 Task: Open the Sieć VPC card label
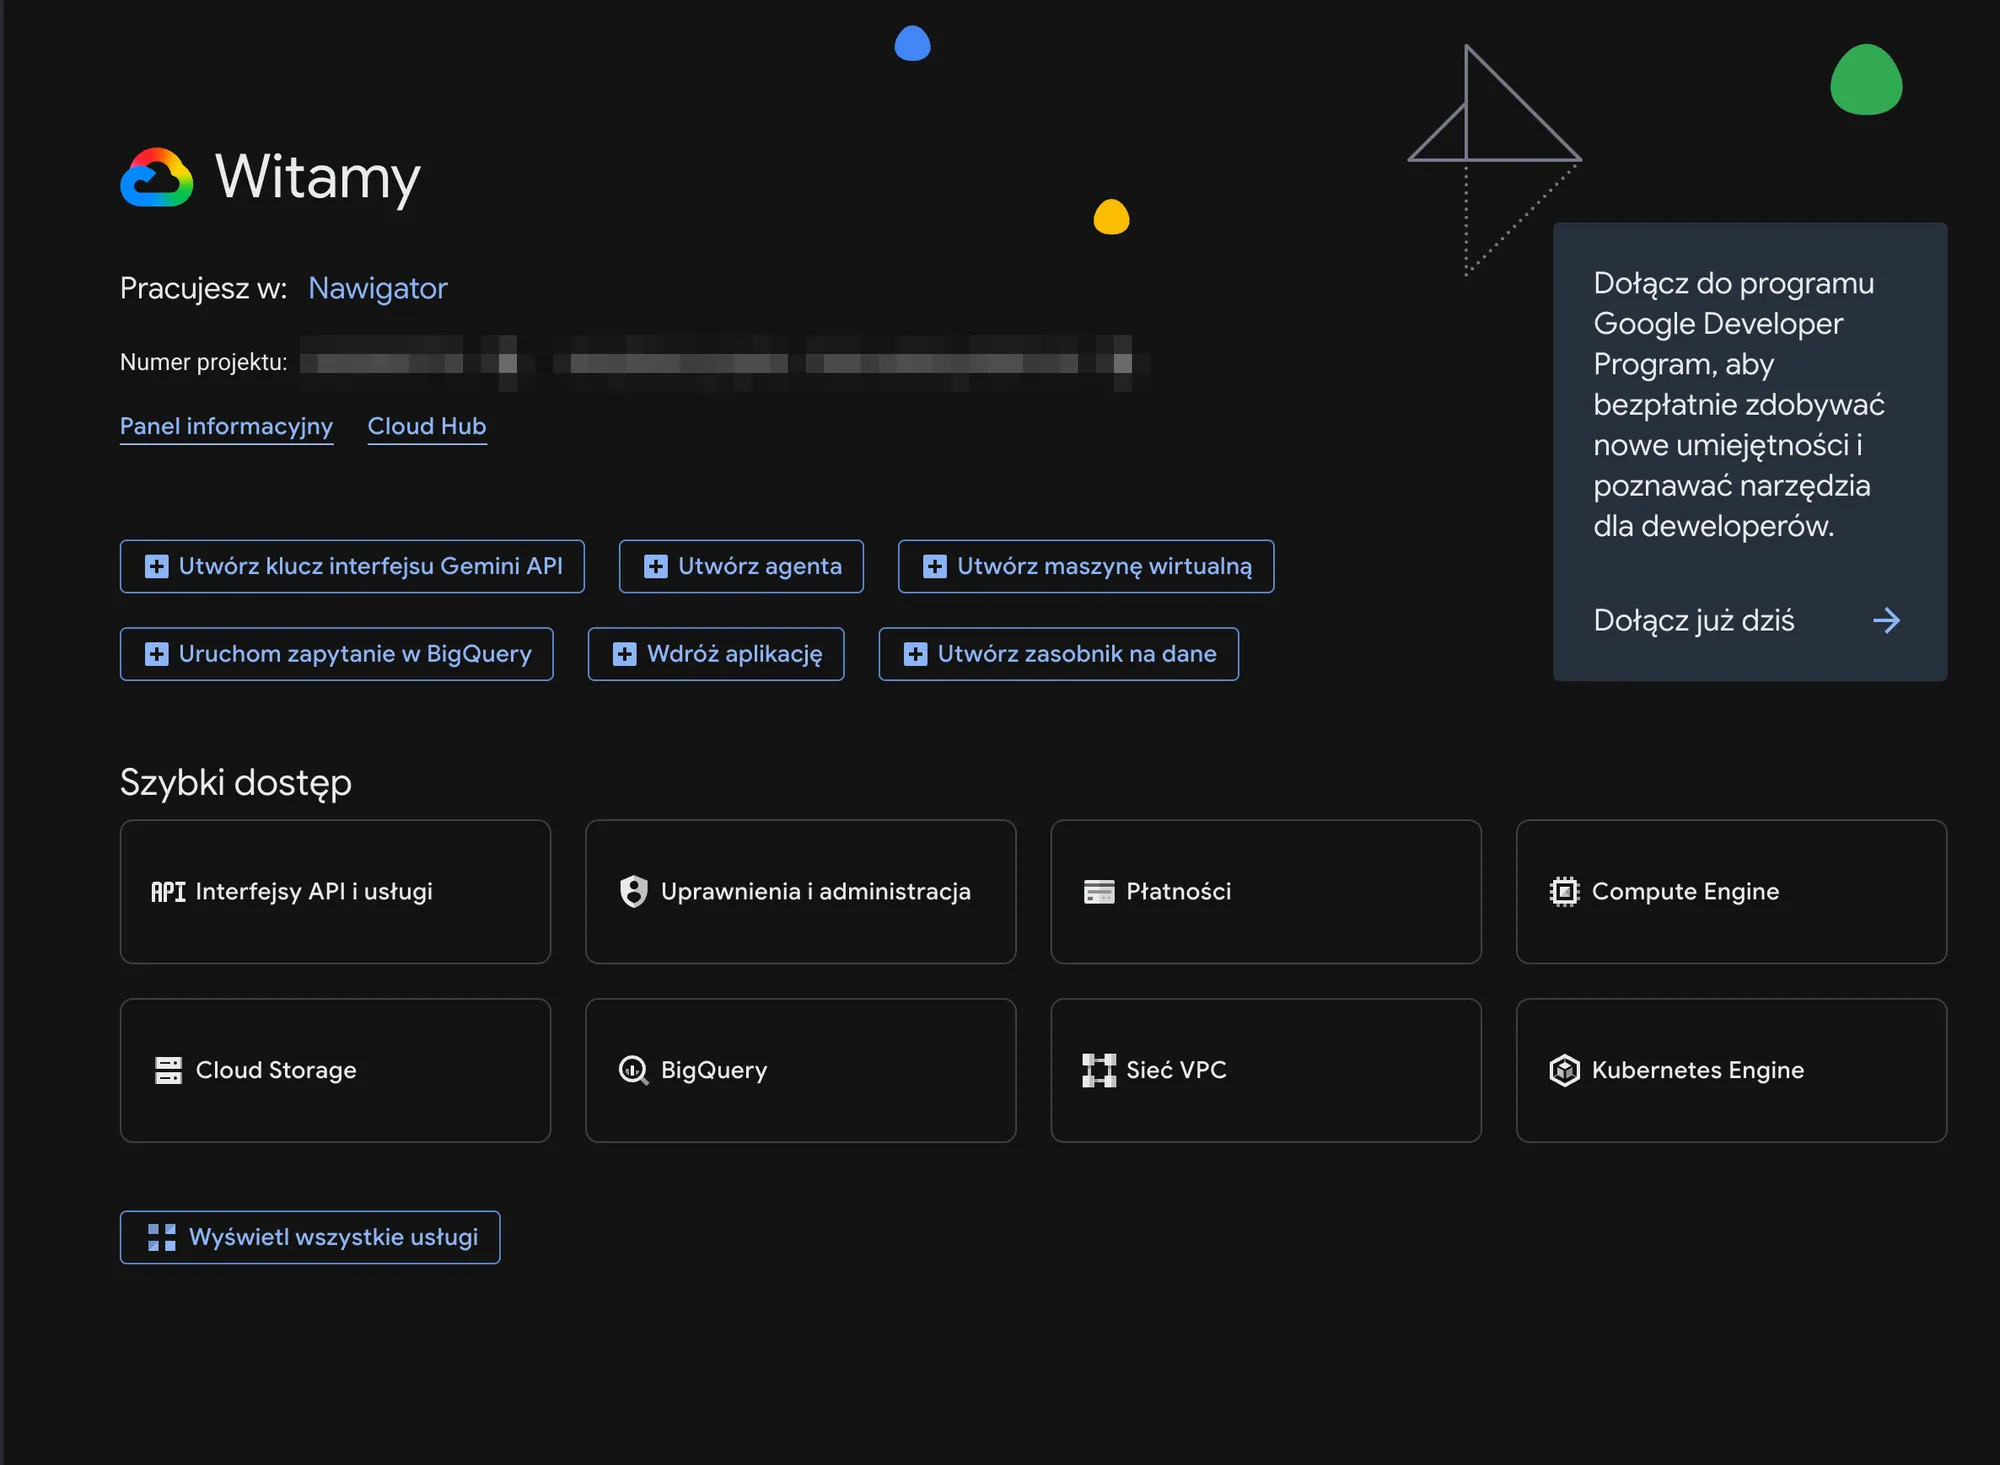tap(1177, 1071)
